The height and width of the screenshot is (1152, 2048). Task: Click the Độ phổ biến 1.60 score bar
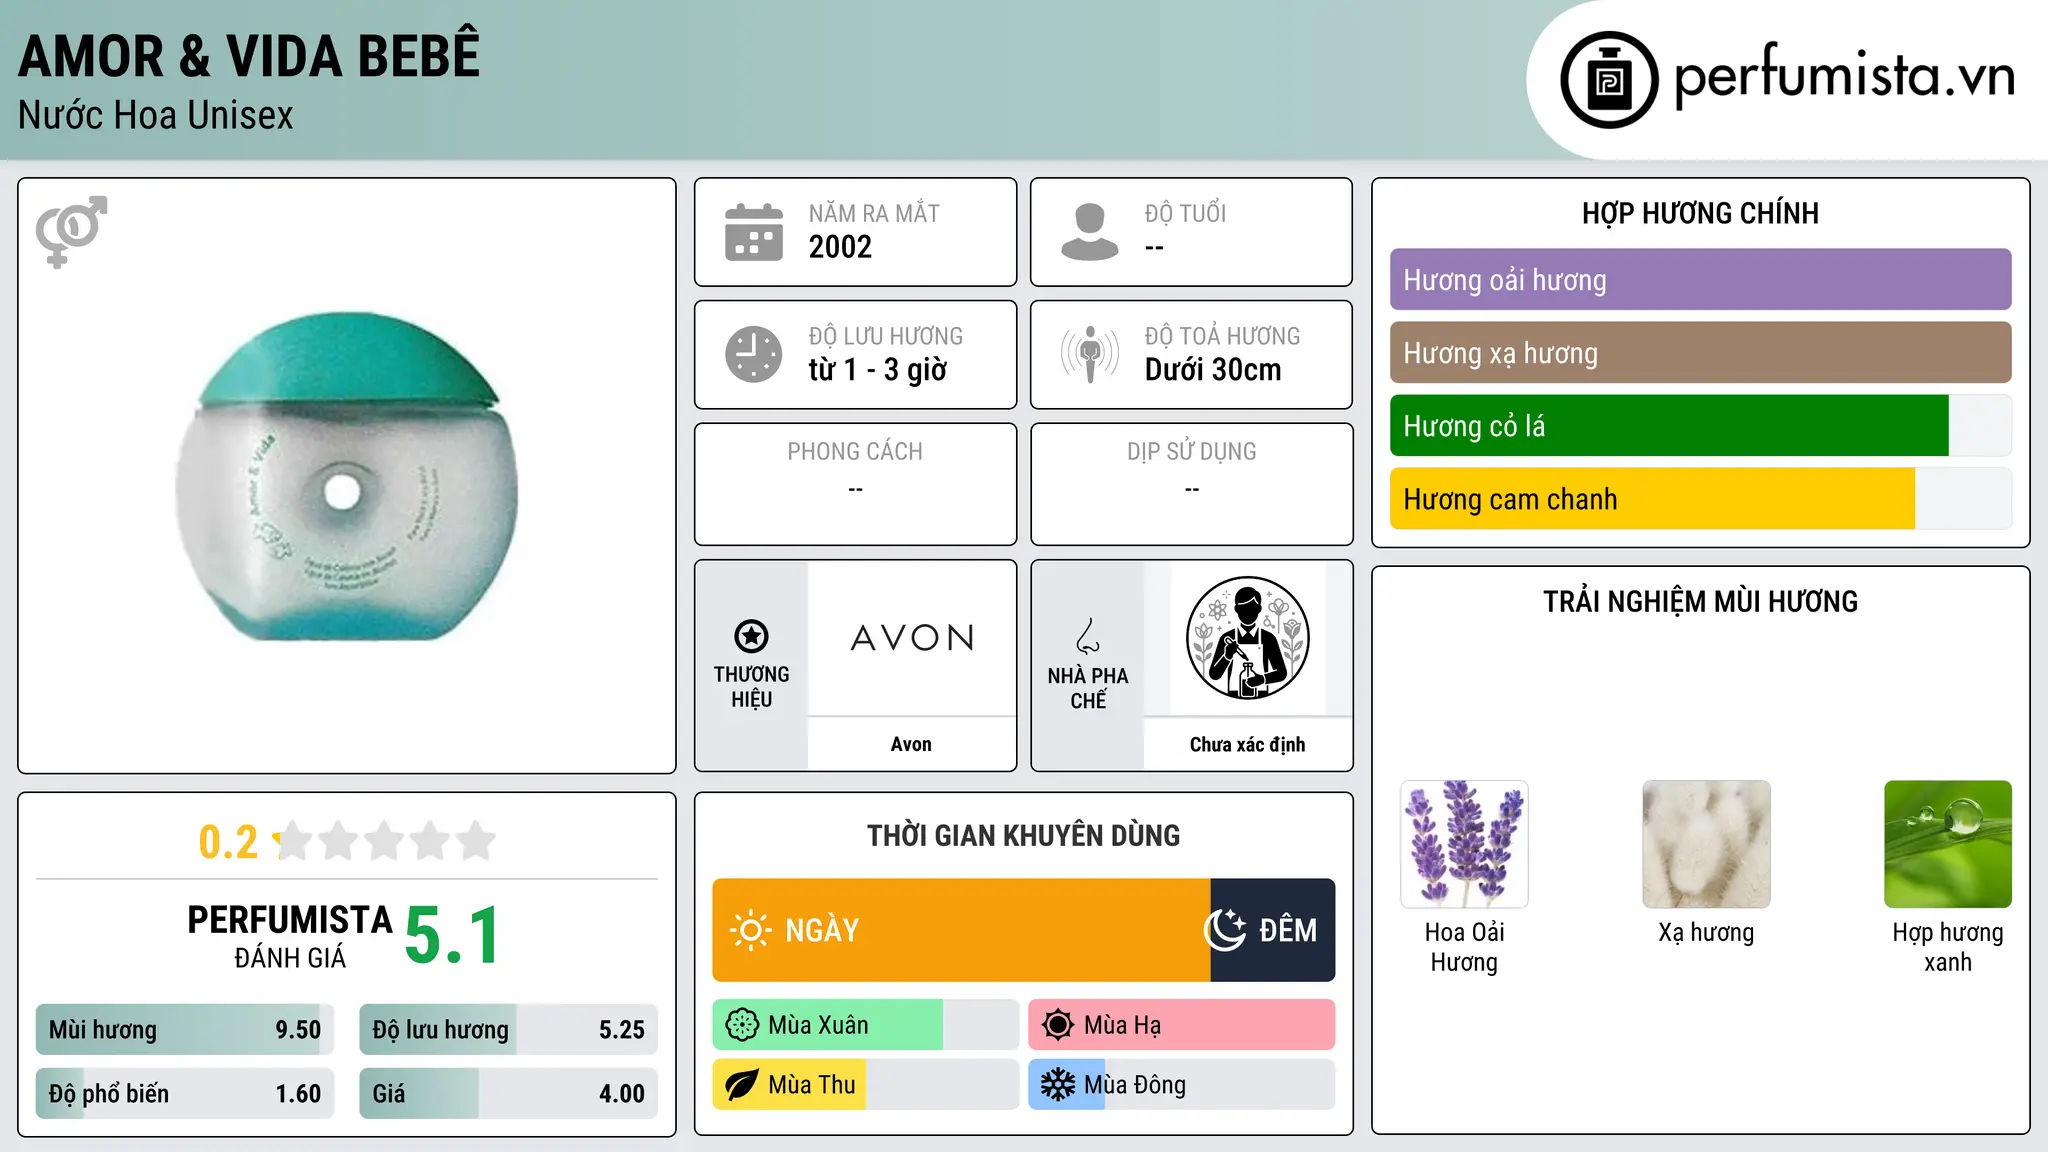185,1094
